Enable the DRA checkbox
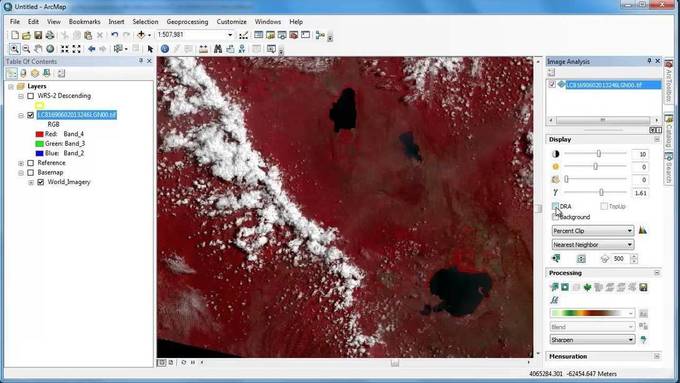 point(556,206)
